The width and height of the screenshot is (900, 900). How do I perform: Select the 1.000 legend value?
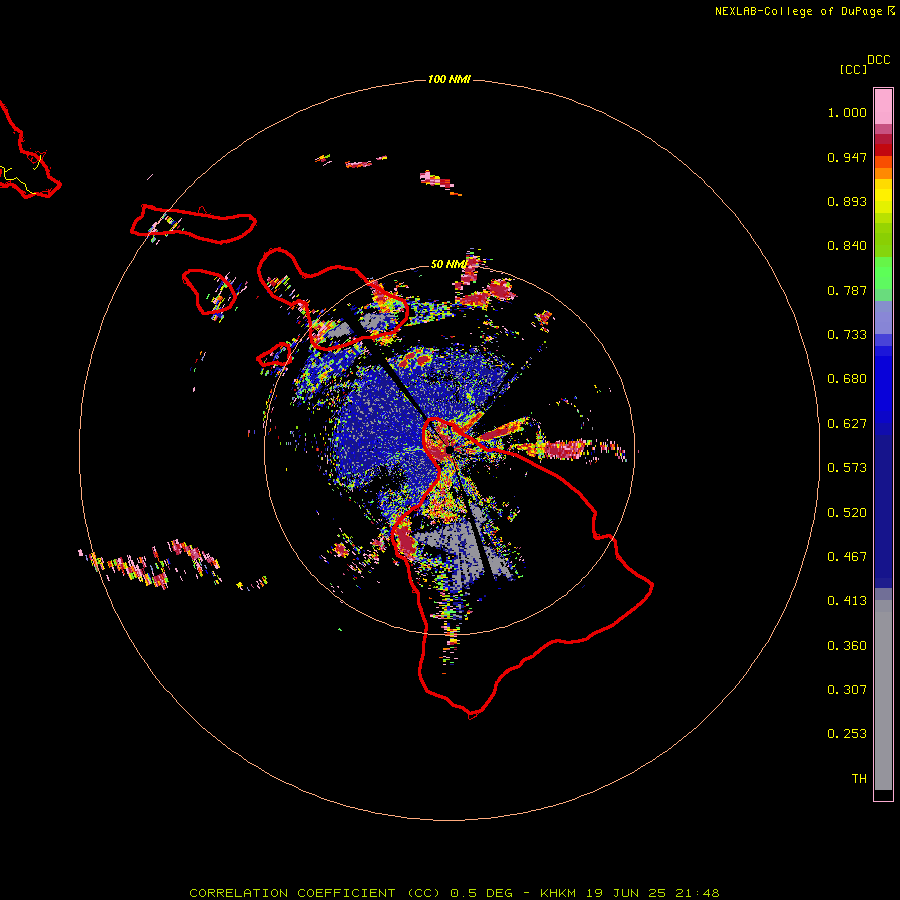click(847, 112)
